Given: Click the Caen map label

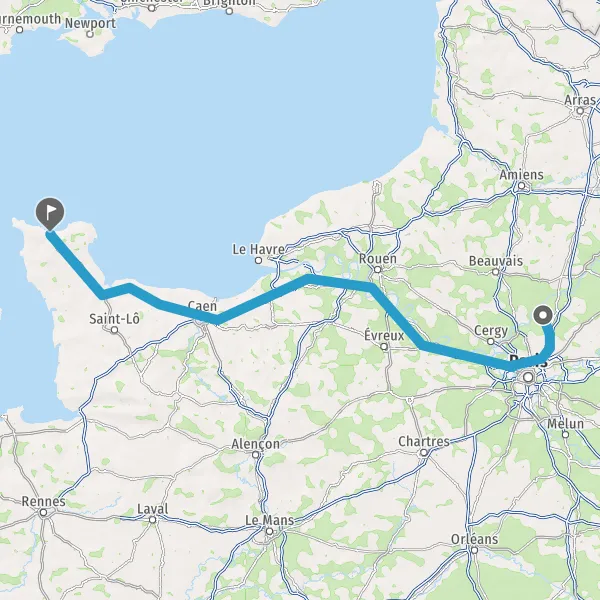Looking at the screenshot, I should point(202,306).
